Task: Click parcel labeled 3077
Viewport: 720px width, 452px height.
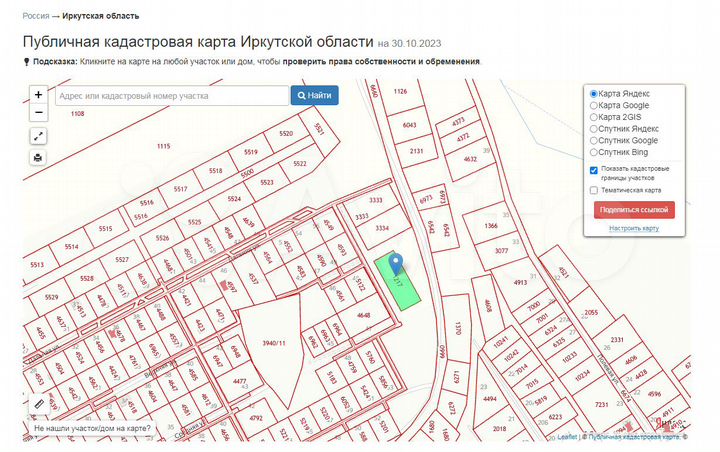Action: click(501, 251)
